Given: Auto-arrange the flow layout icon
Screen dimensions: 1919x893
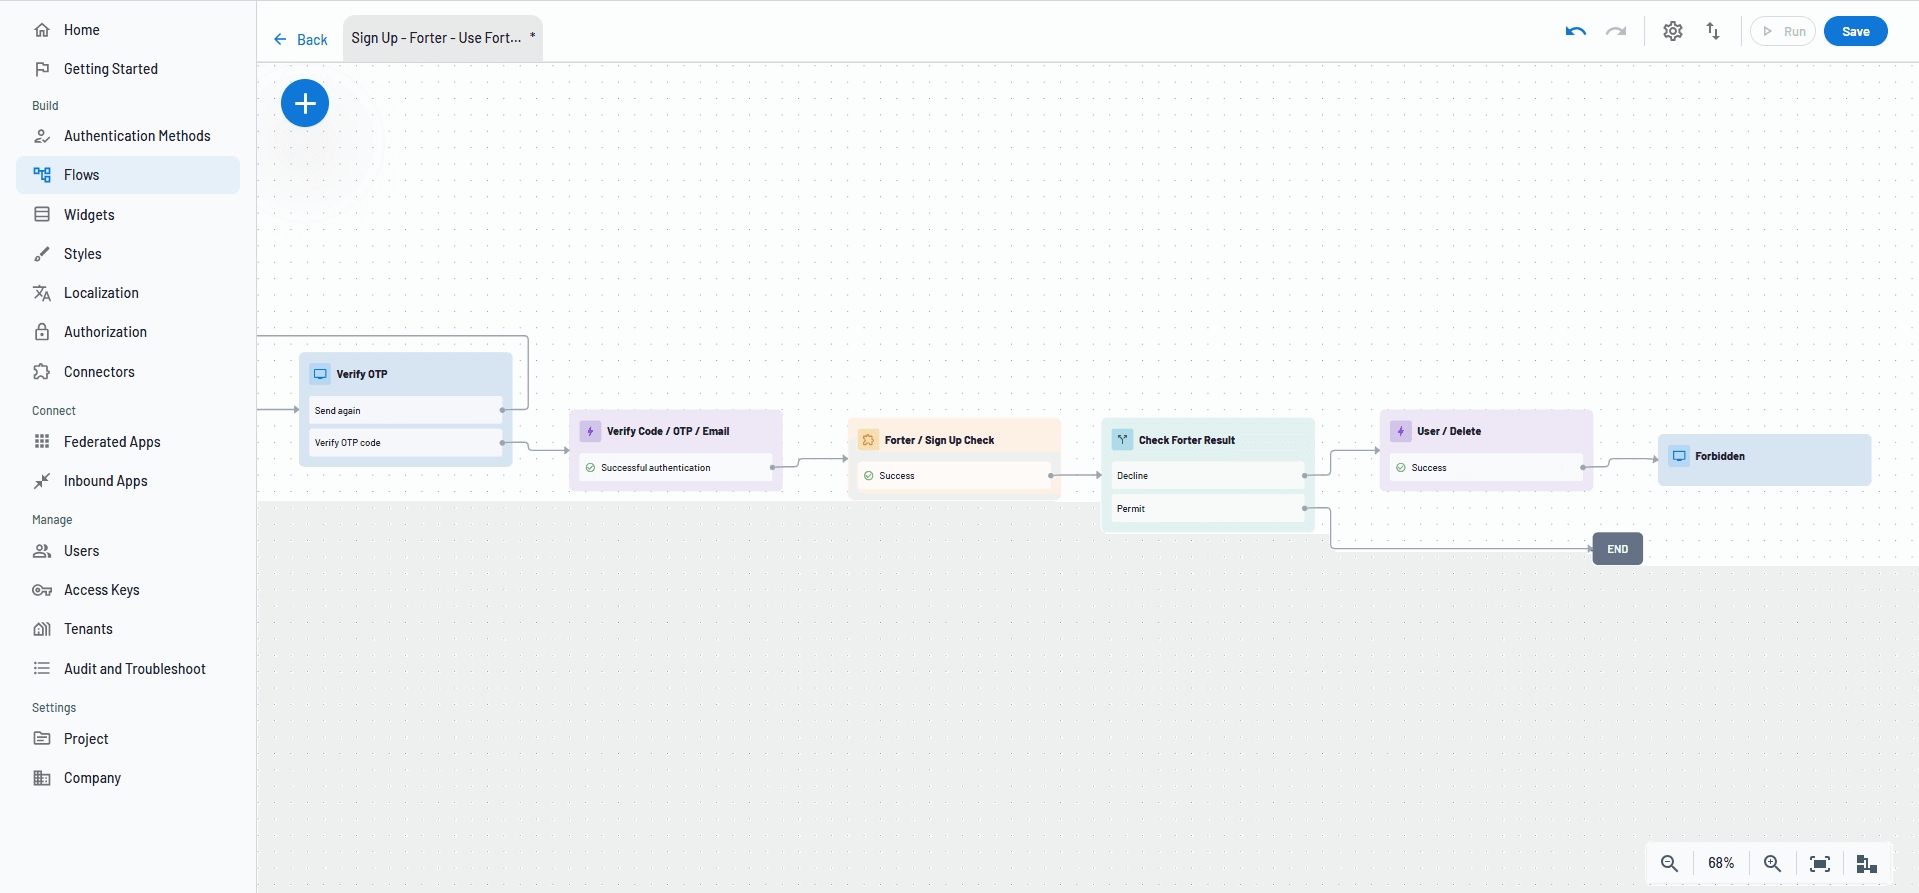Looking at the screenshot, I should [1866, 863].
